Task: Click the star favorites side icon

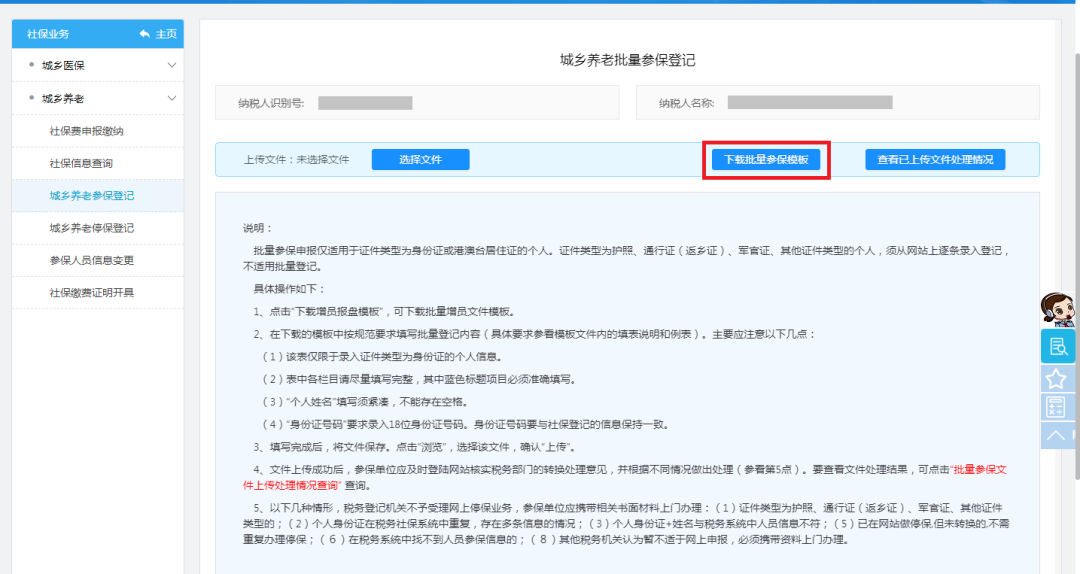Action: tap(1056, 378)
